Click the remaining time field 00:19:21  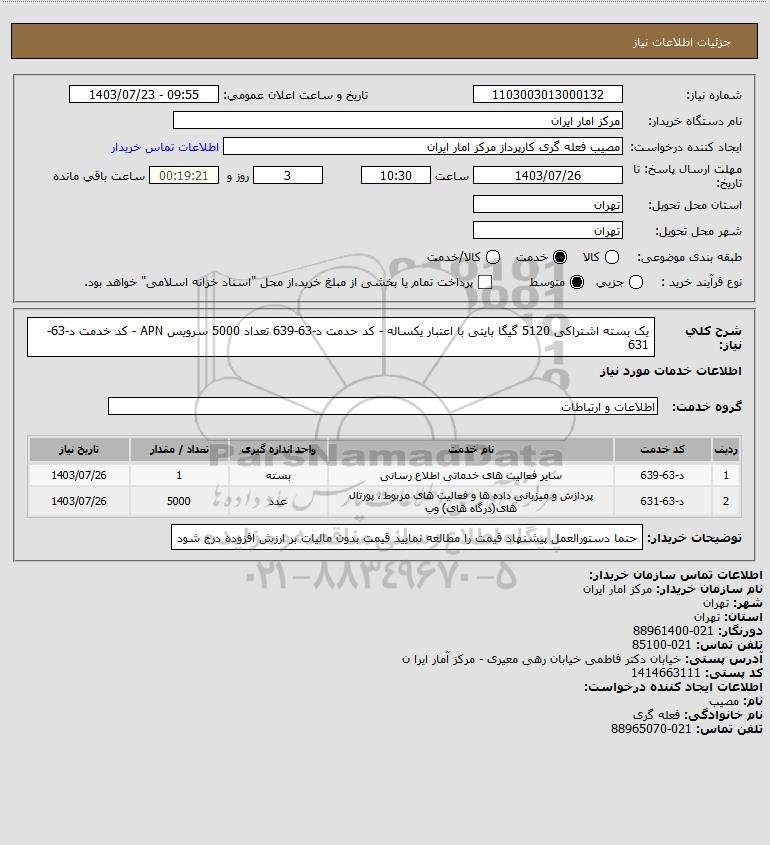[184, 175]
